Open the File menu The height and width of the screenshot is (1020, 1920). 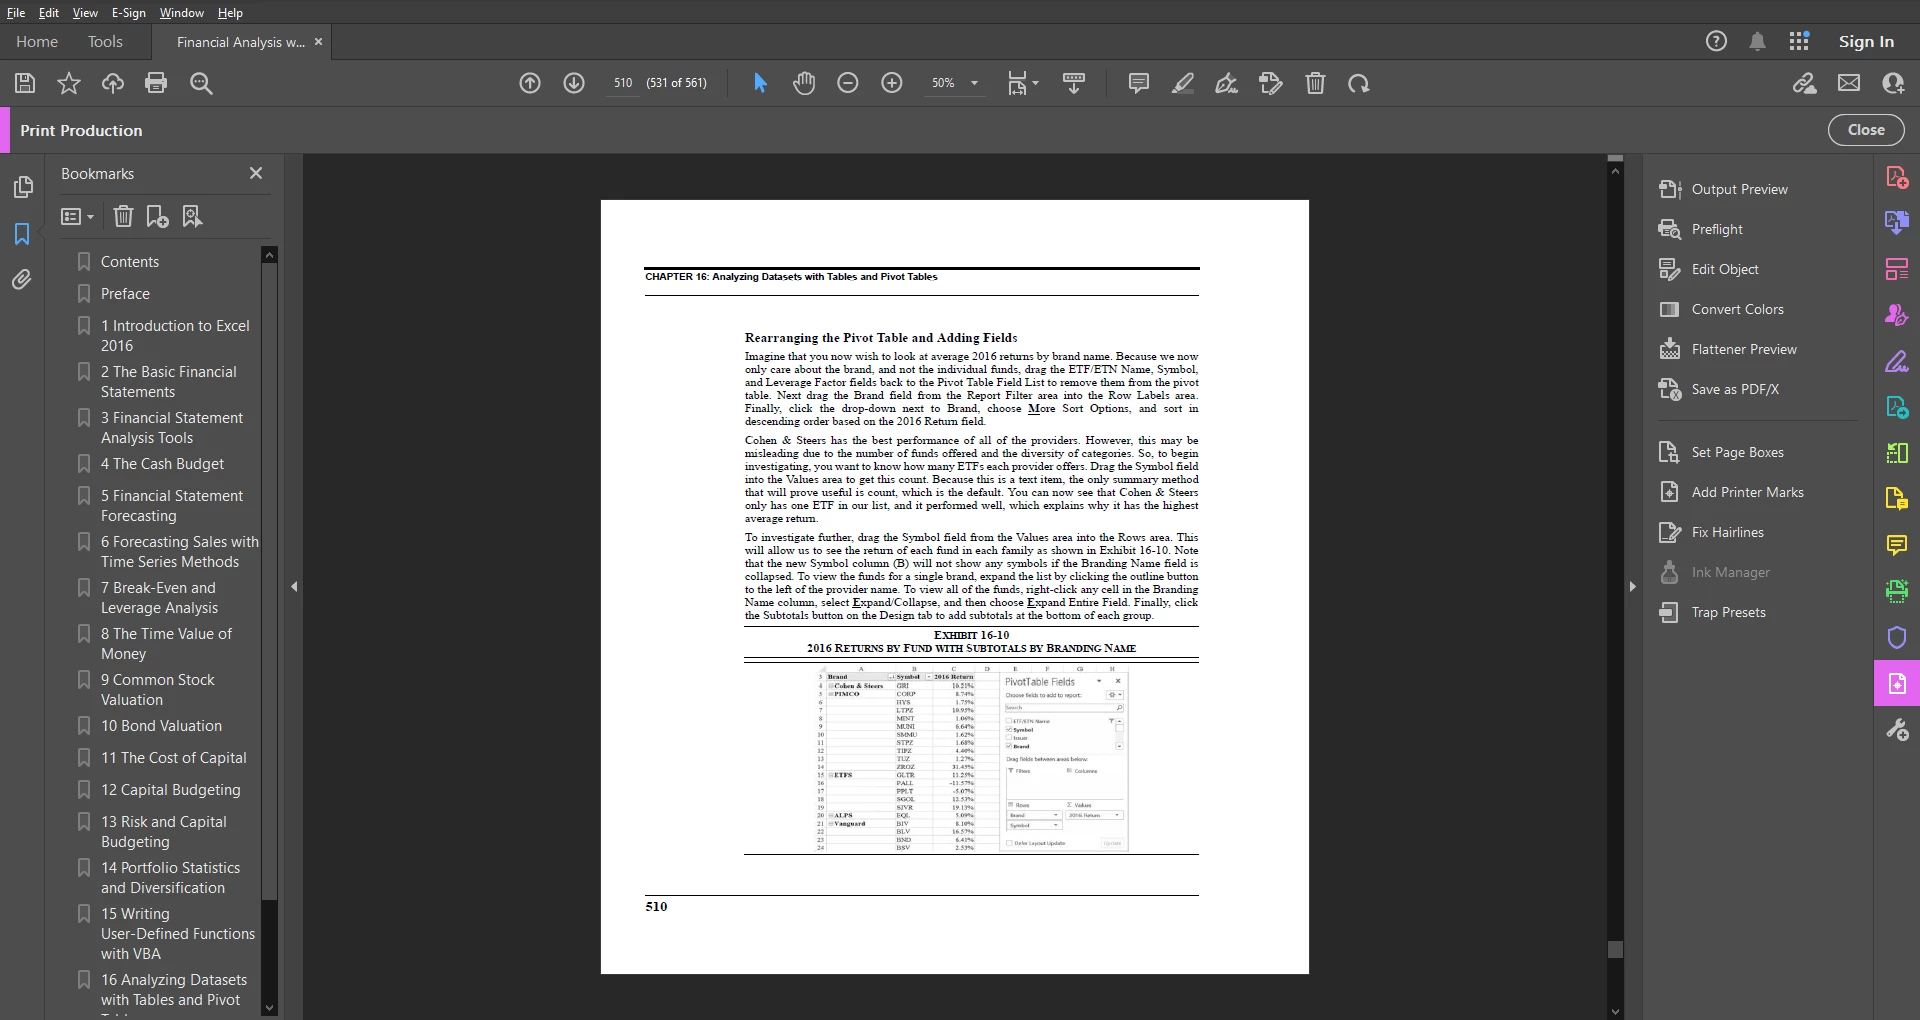click(16, 12)
